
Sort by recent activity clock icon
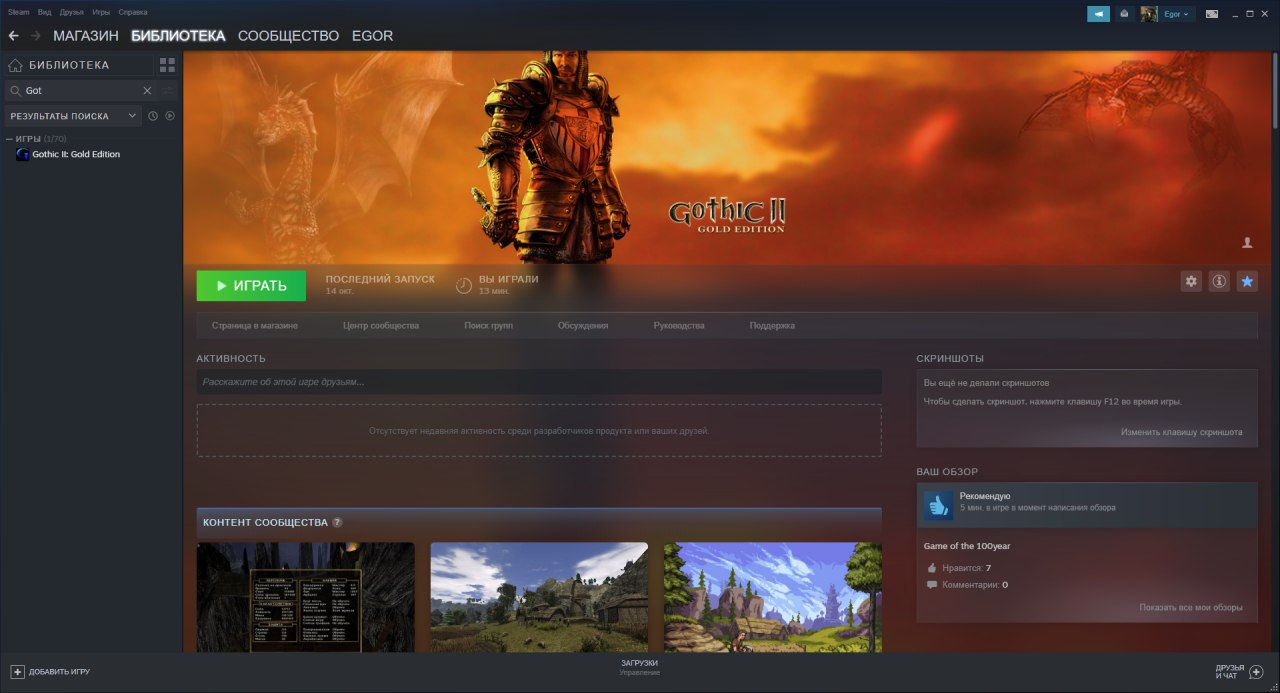(x=153, y=116)
